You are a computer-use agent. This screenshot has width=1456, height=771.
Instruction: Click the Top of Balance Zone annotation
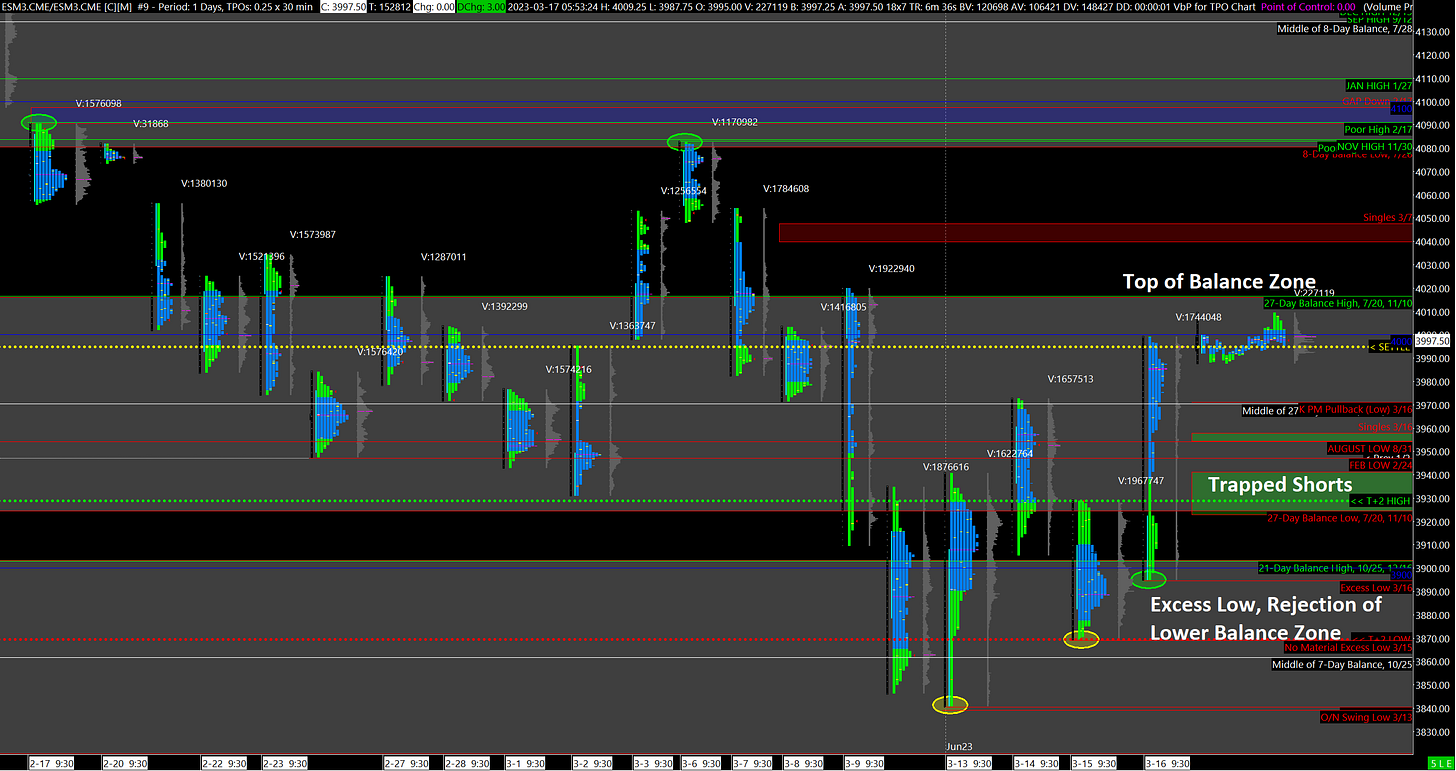(x=1219, y=281)
